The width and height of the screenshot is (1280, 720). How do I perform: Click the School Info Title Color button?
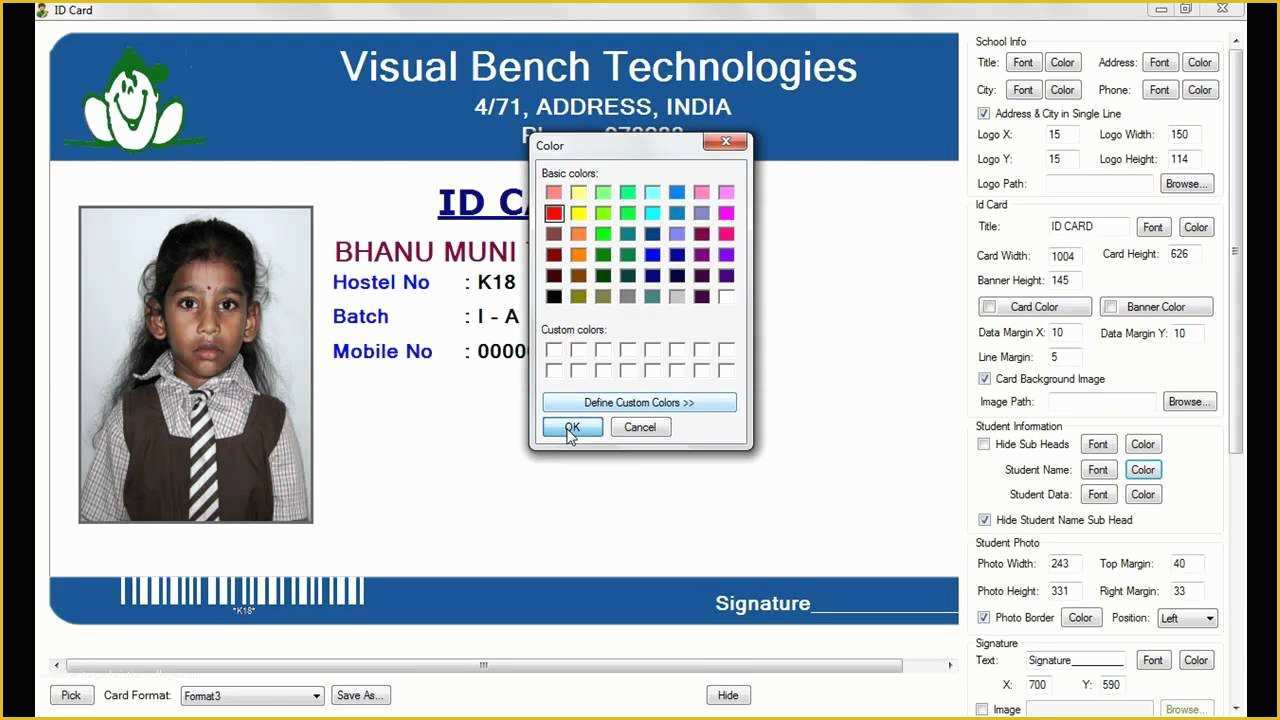click(x=1062, y=62)
